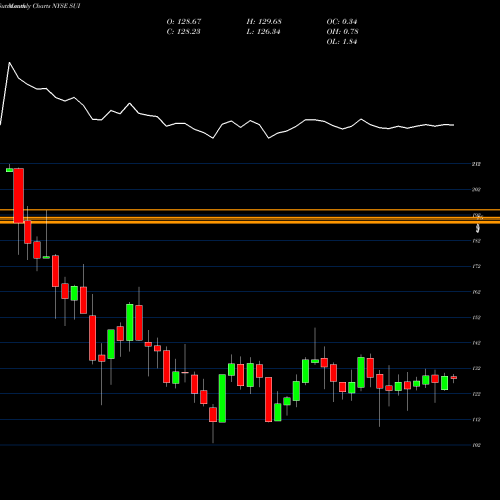The height and width of the screenshot is (500, 500).
Task: Click the "Charts NYSE SUI" title text
Action: click(57, 6)
